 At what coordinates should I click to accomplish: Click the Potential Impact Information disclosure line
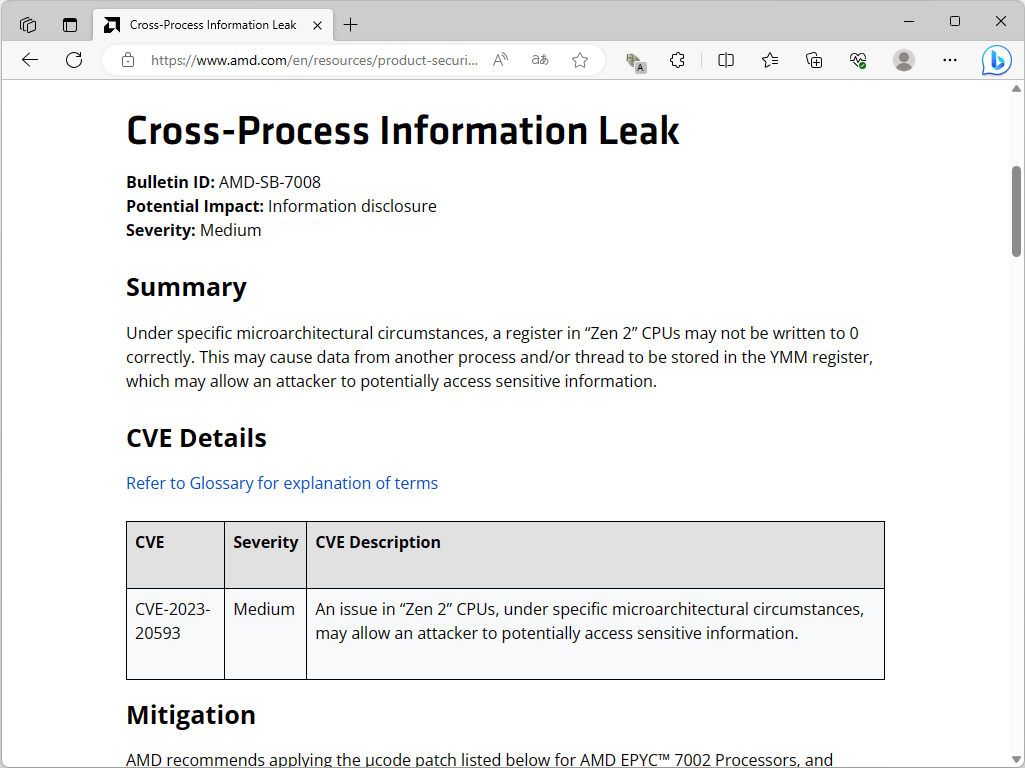[281, 206]
